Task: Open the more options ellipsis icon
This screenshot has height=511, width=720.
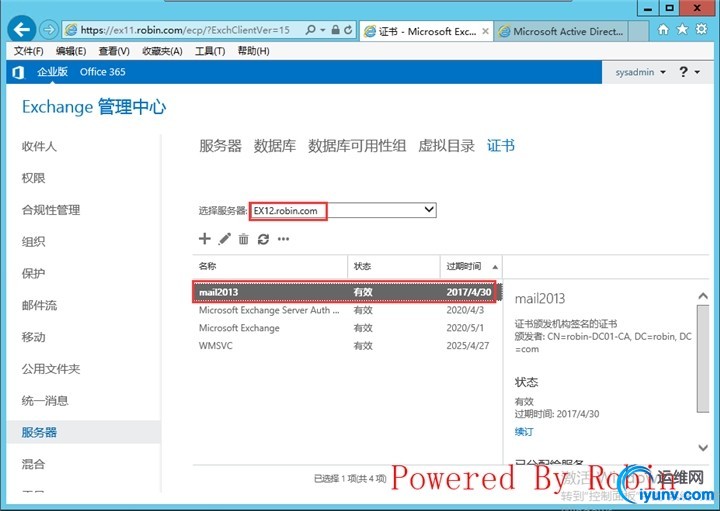Action: coord(283,239)
